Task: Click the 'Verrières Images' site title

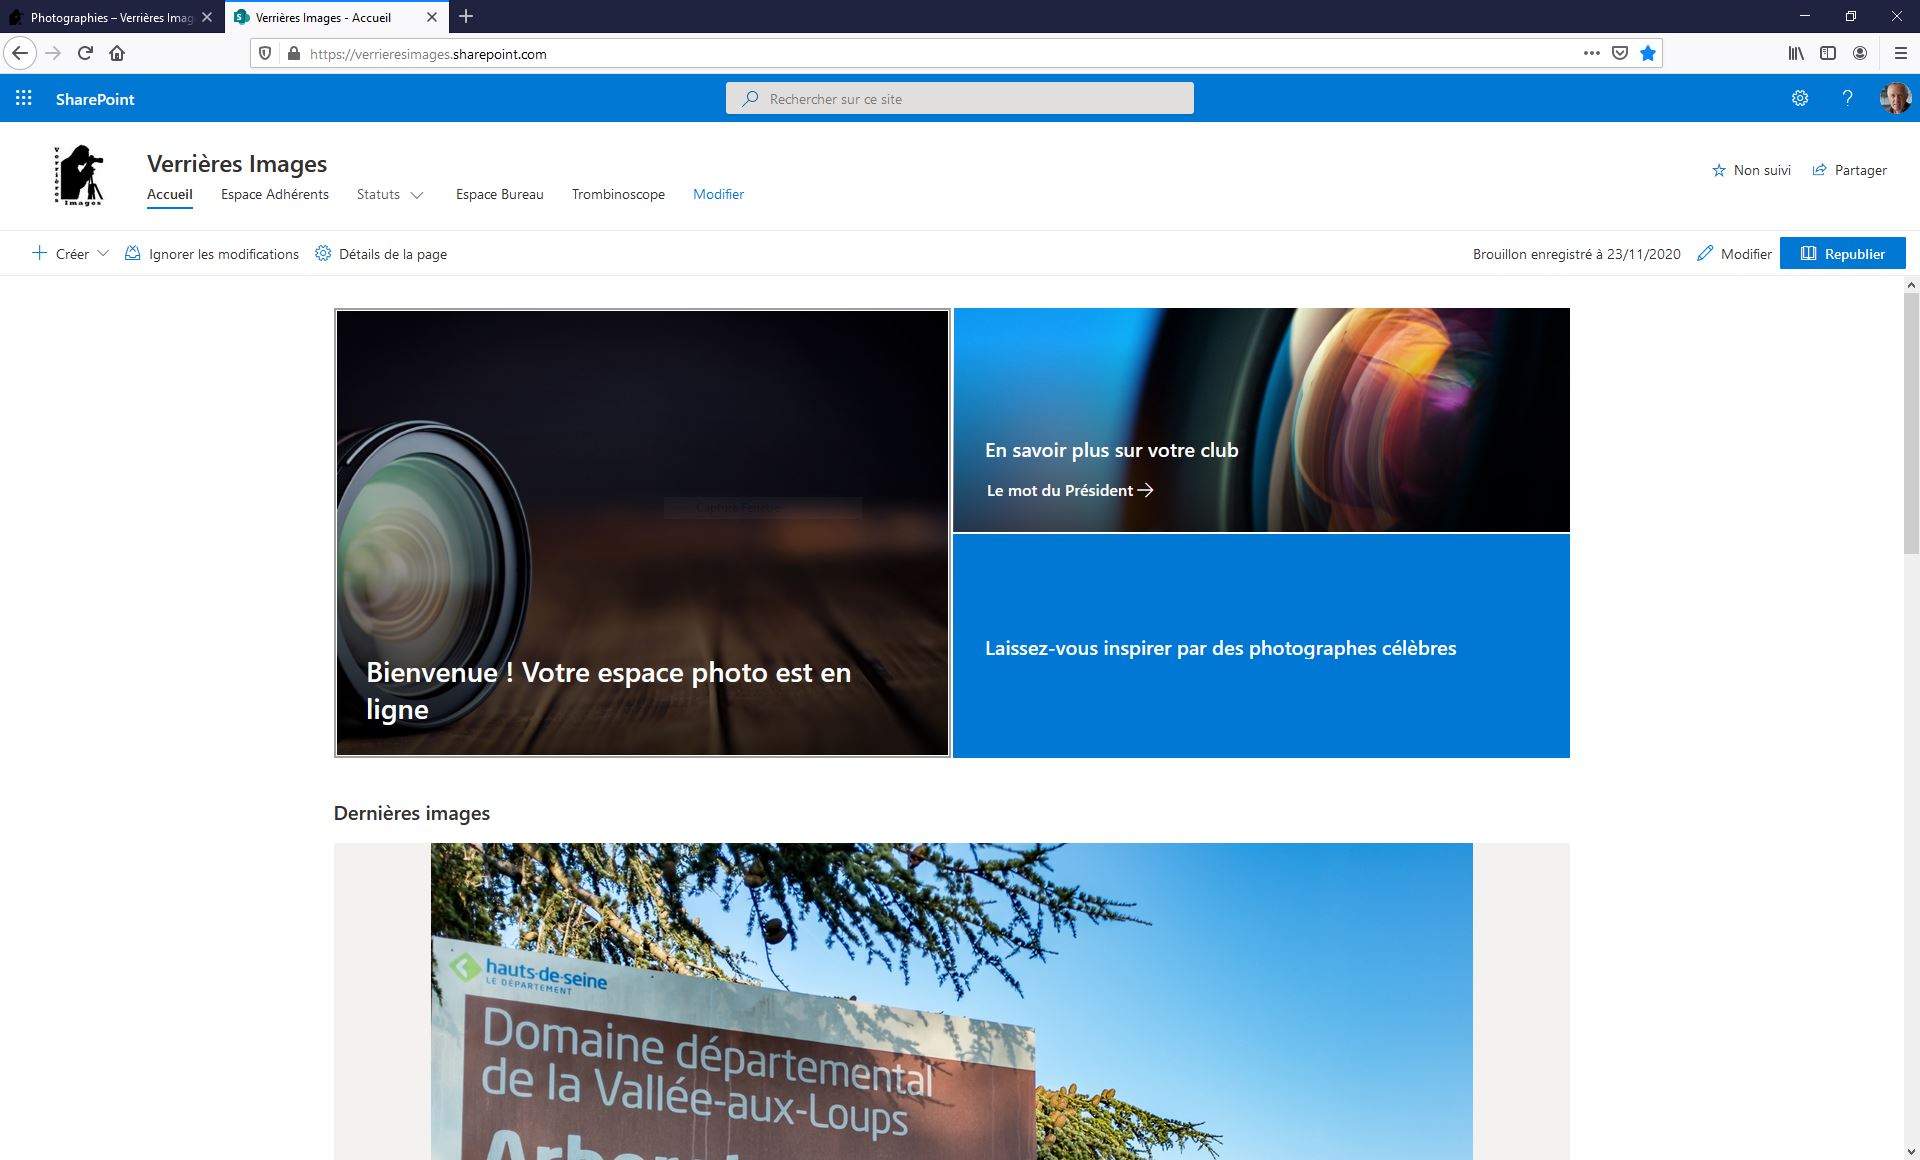Action: [237, 163]
